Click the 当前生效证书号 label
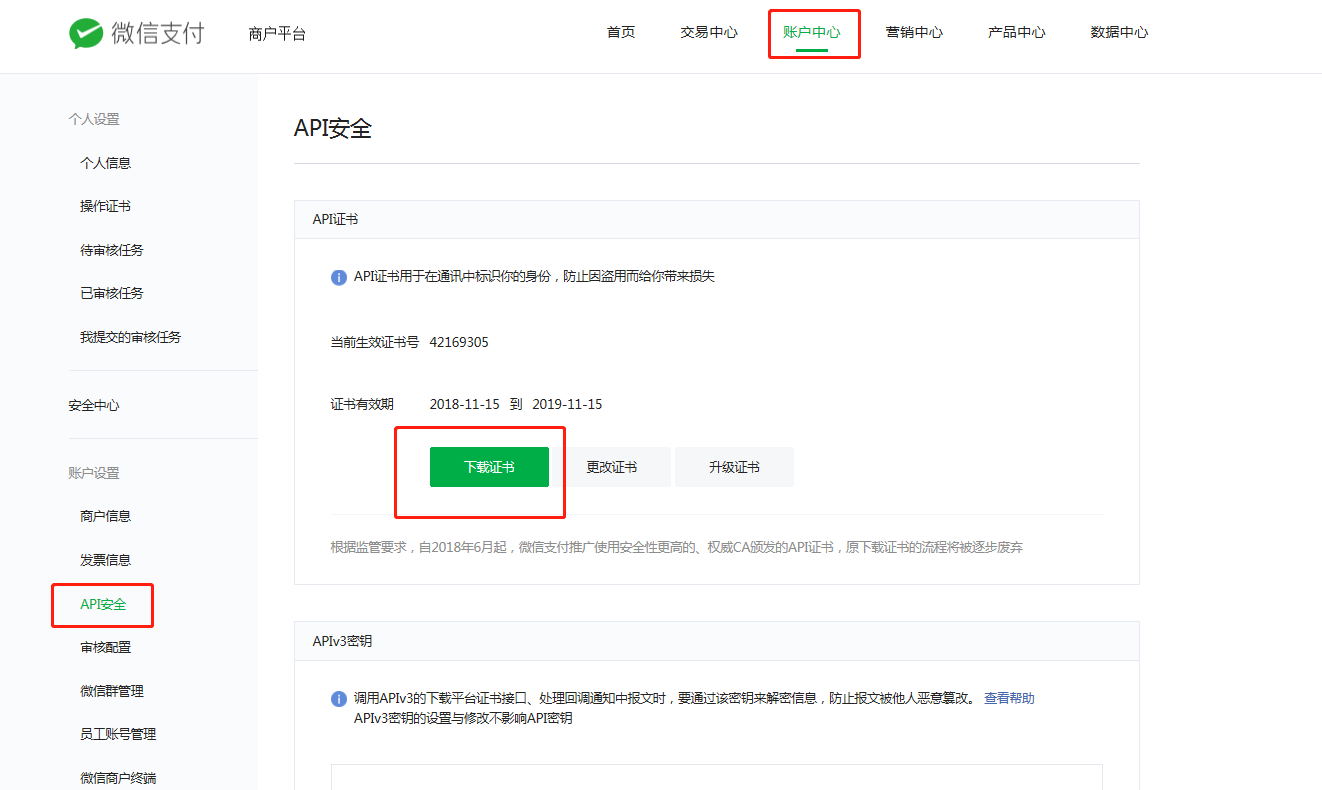This screenshot has height=790, width=1322. coord(375,342)
